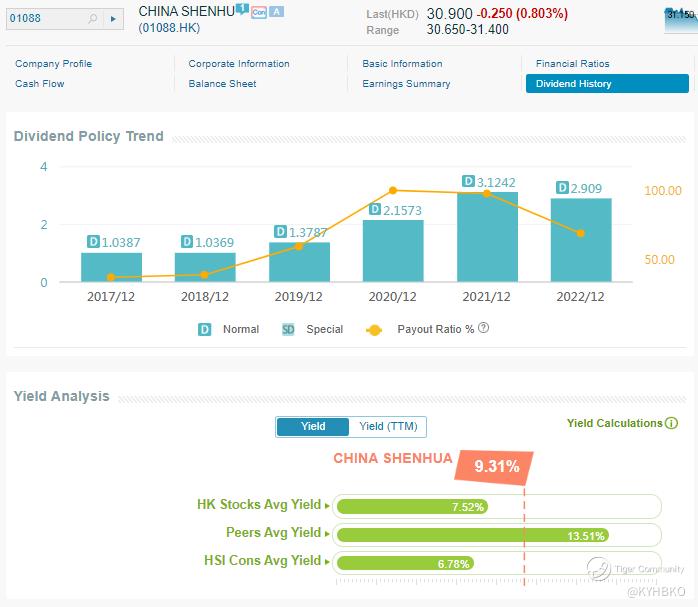Click the D marker for 2022/12 dividend 2.909
Screen dimensions: 698x607
562,187
